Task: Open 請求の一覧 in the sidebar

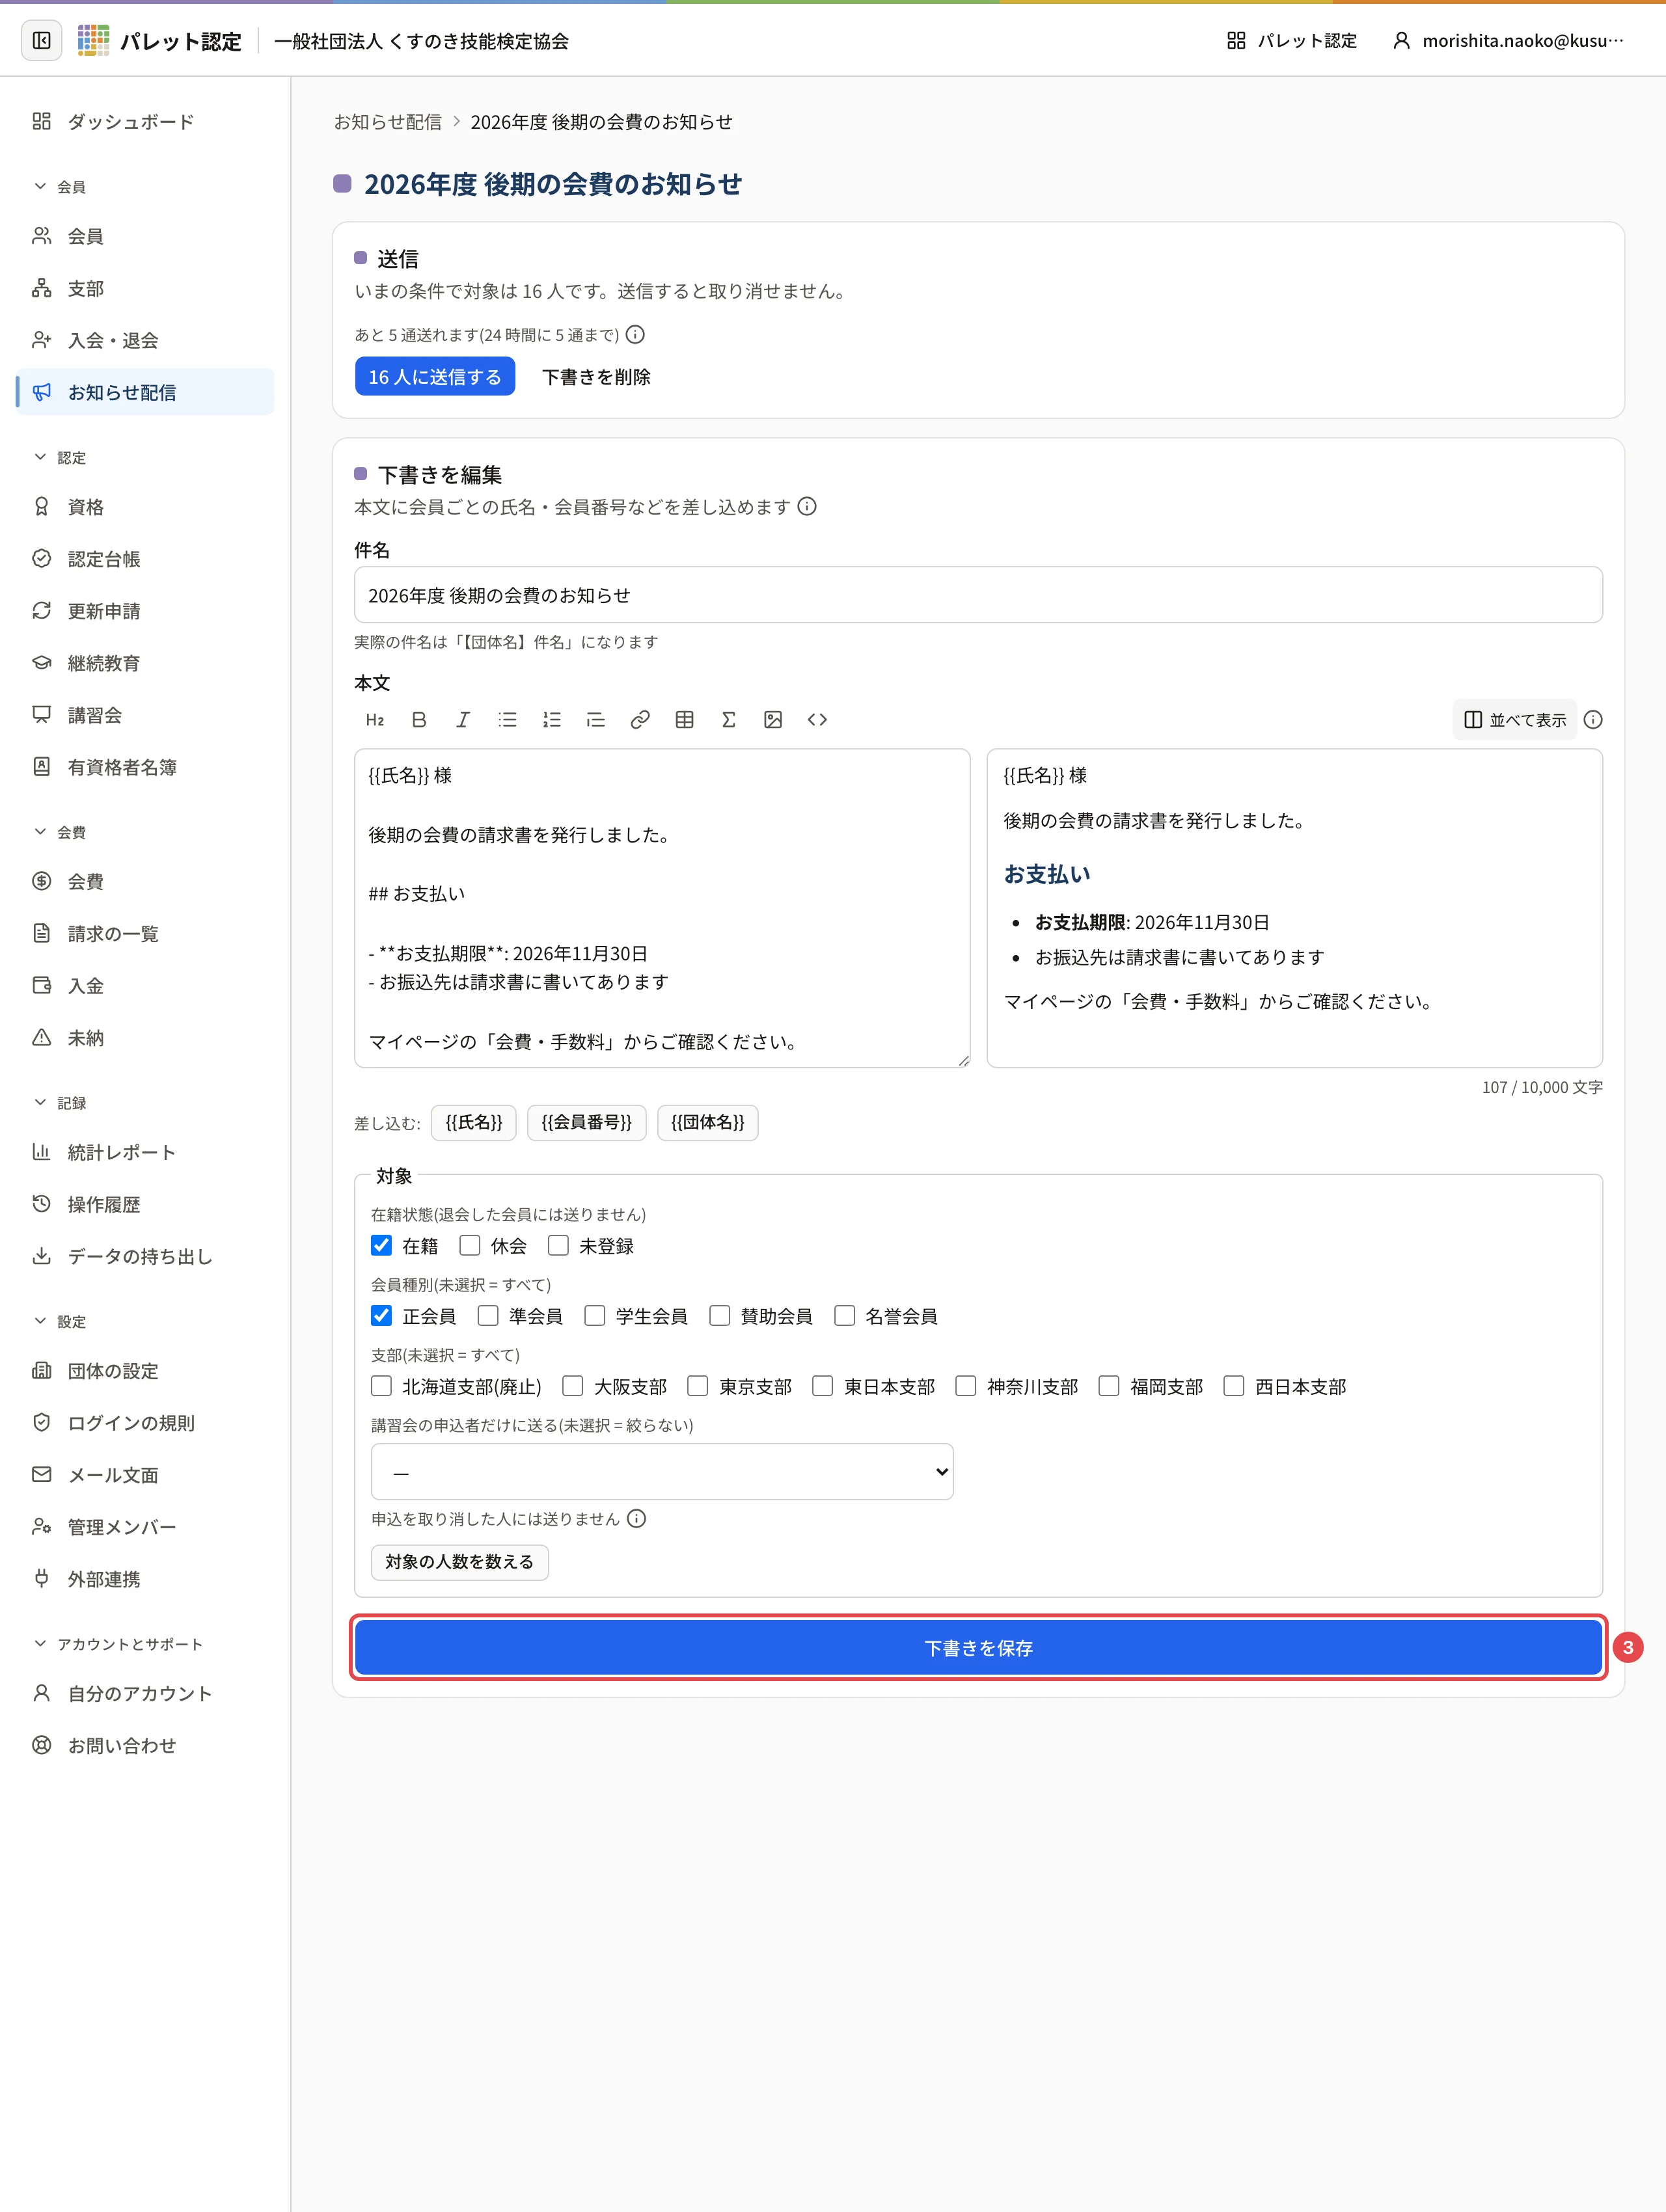Action: pos(145,934)
